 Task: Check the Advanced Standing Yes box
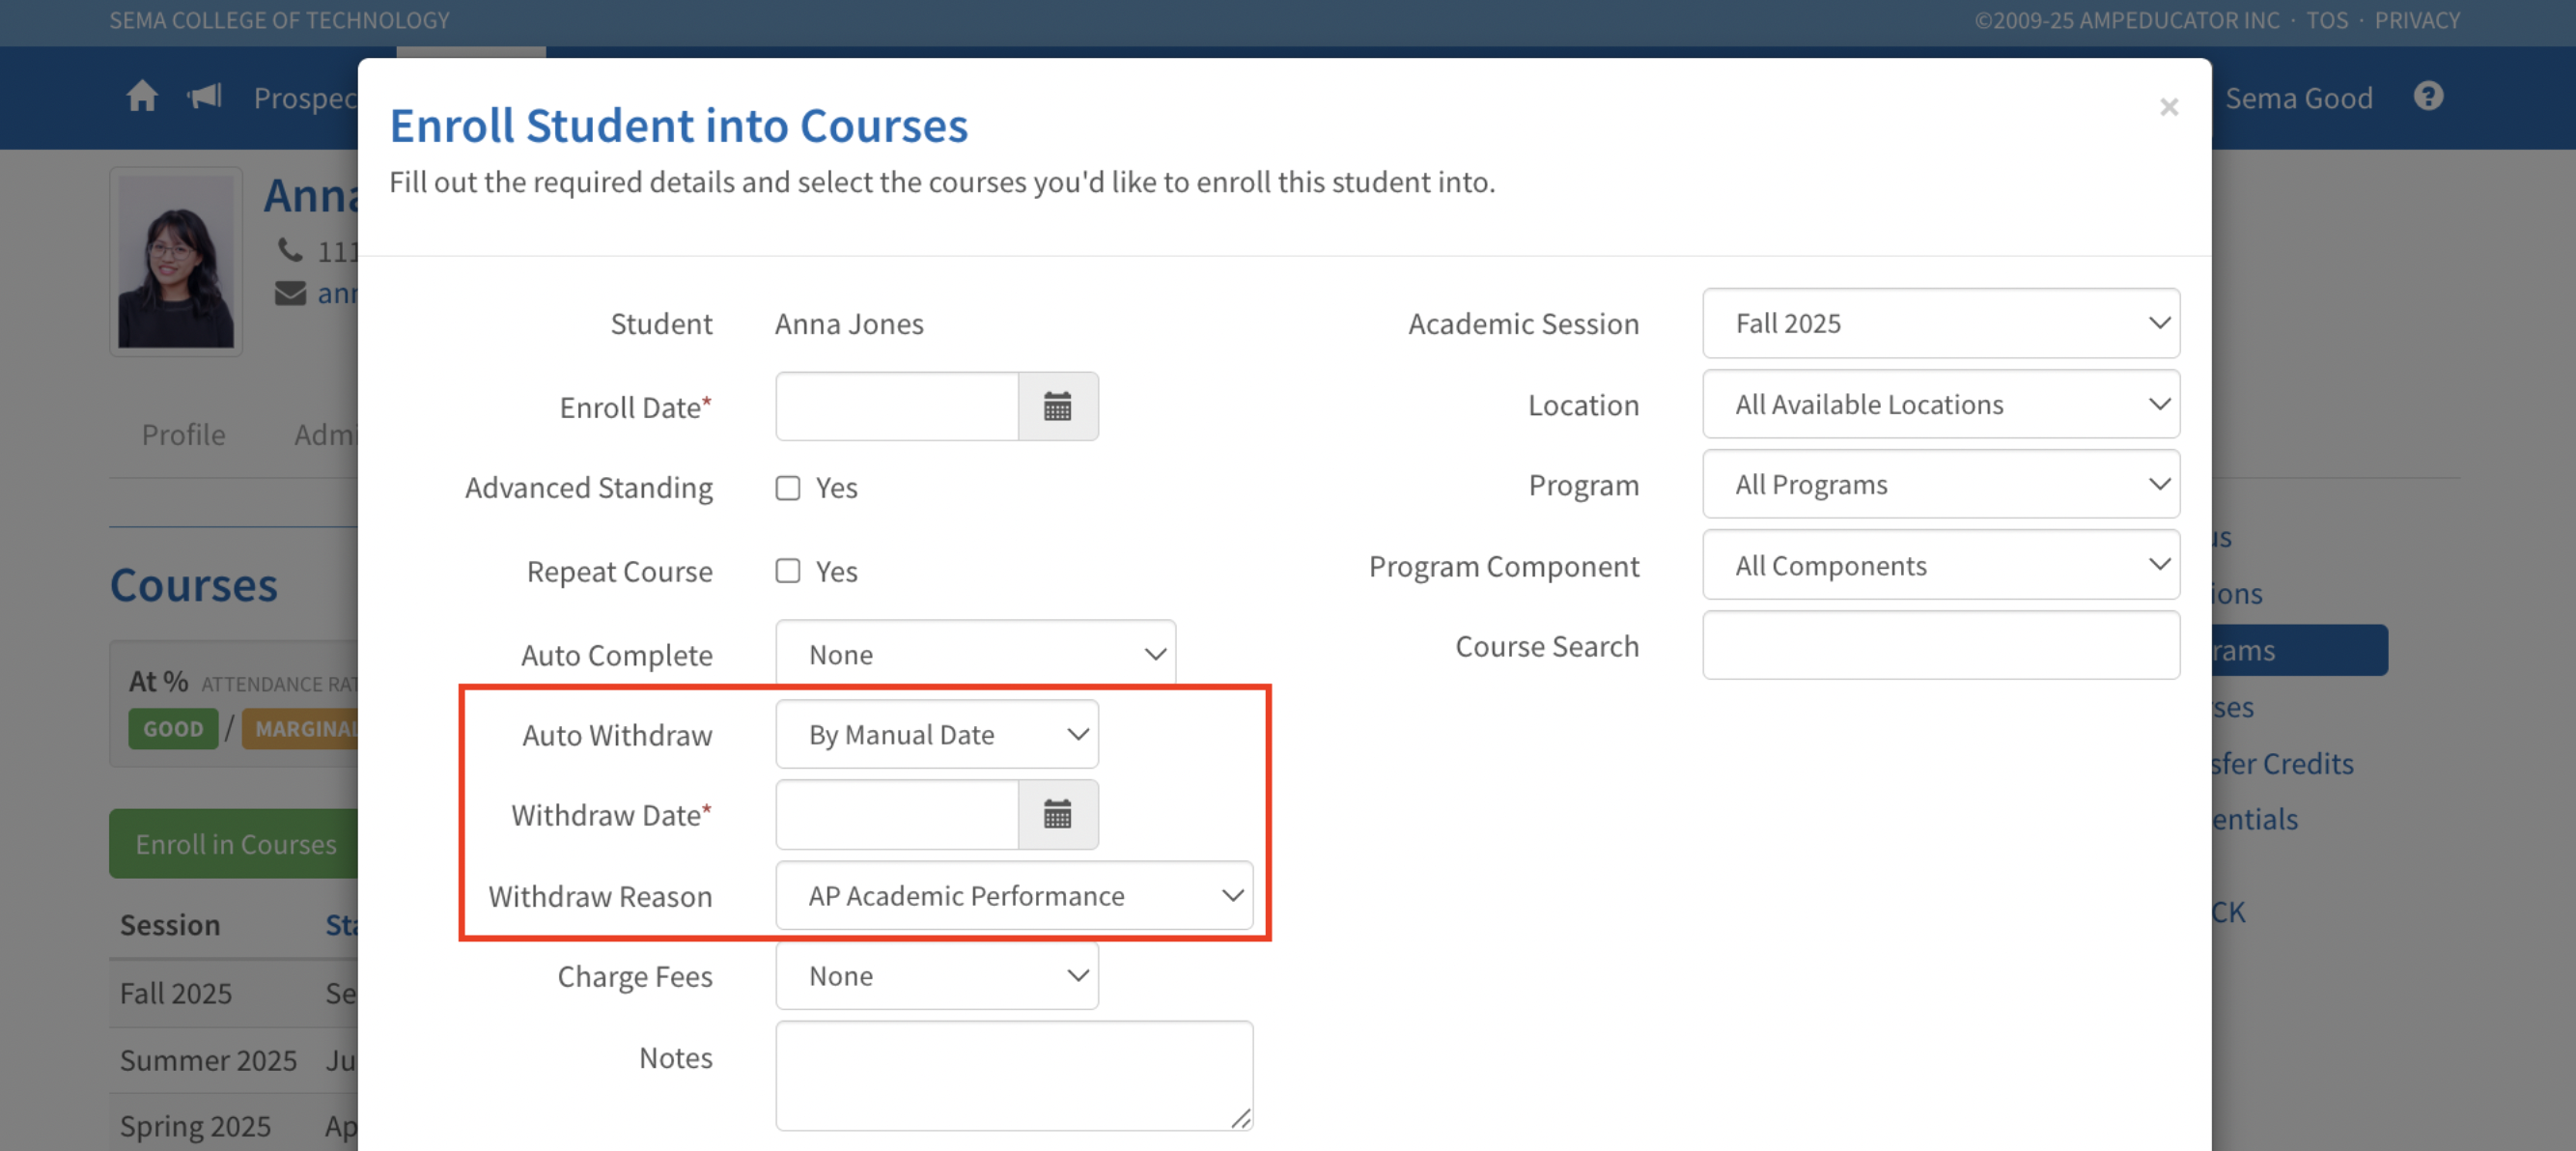(x=788, y=488)
